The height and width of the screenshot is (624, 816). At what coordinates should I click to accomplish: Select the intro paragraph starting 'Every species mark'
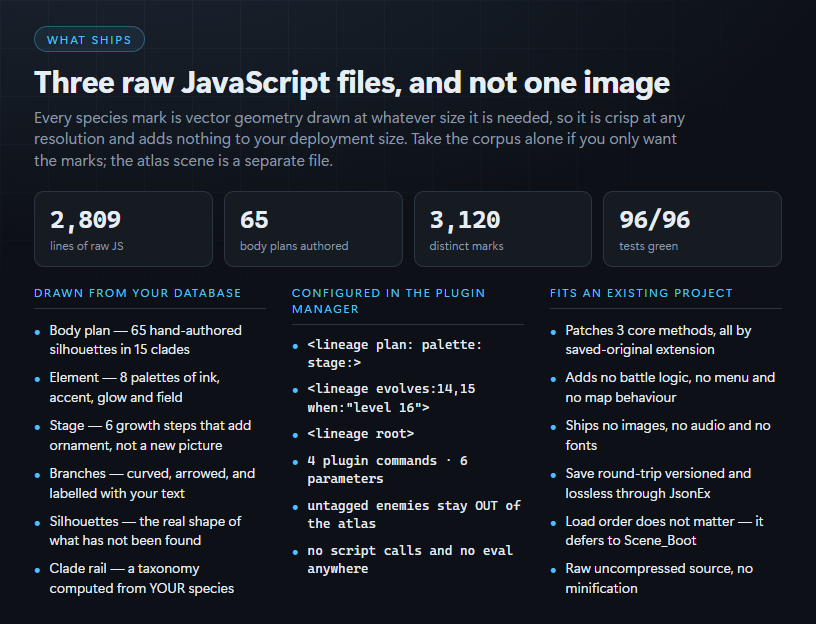[x=359, y=139]
